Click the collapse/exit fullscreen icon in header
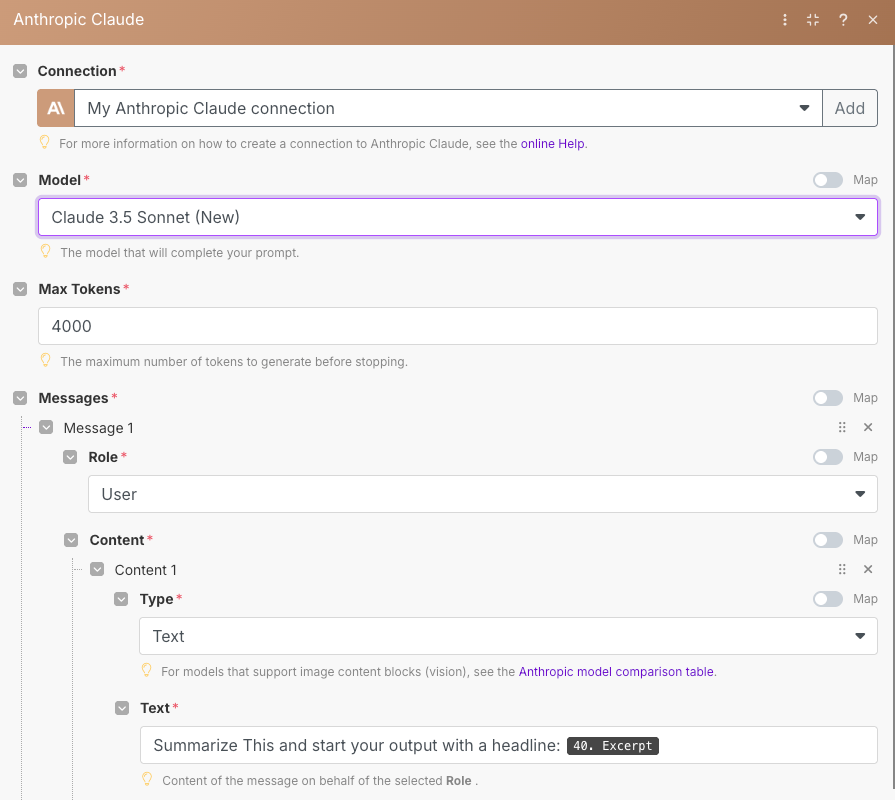Viewport: 895px width, 800px height. click(x=813, y=20)
